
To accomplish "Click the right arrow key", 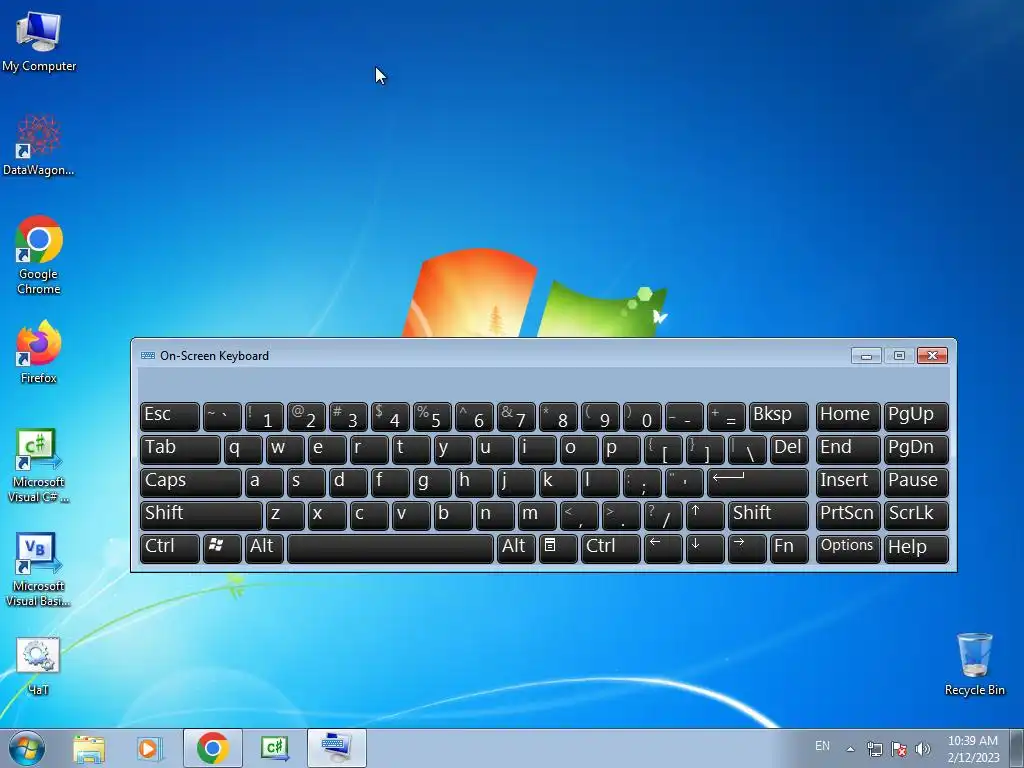I will point(746,547).
